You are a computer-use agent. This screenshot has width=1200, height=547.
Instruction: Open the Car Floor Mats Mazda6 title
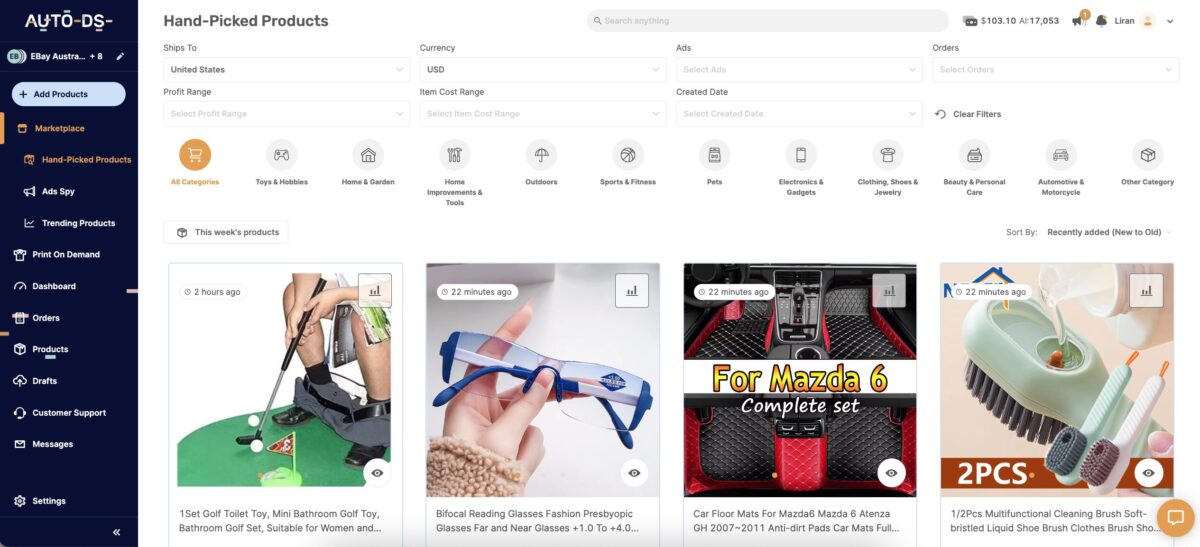[798, 521]
